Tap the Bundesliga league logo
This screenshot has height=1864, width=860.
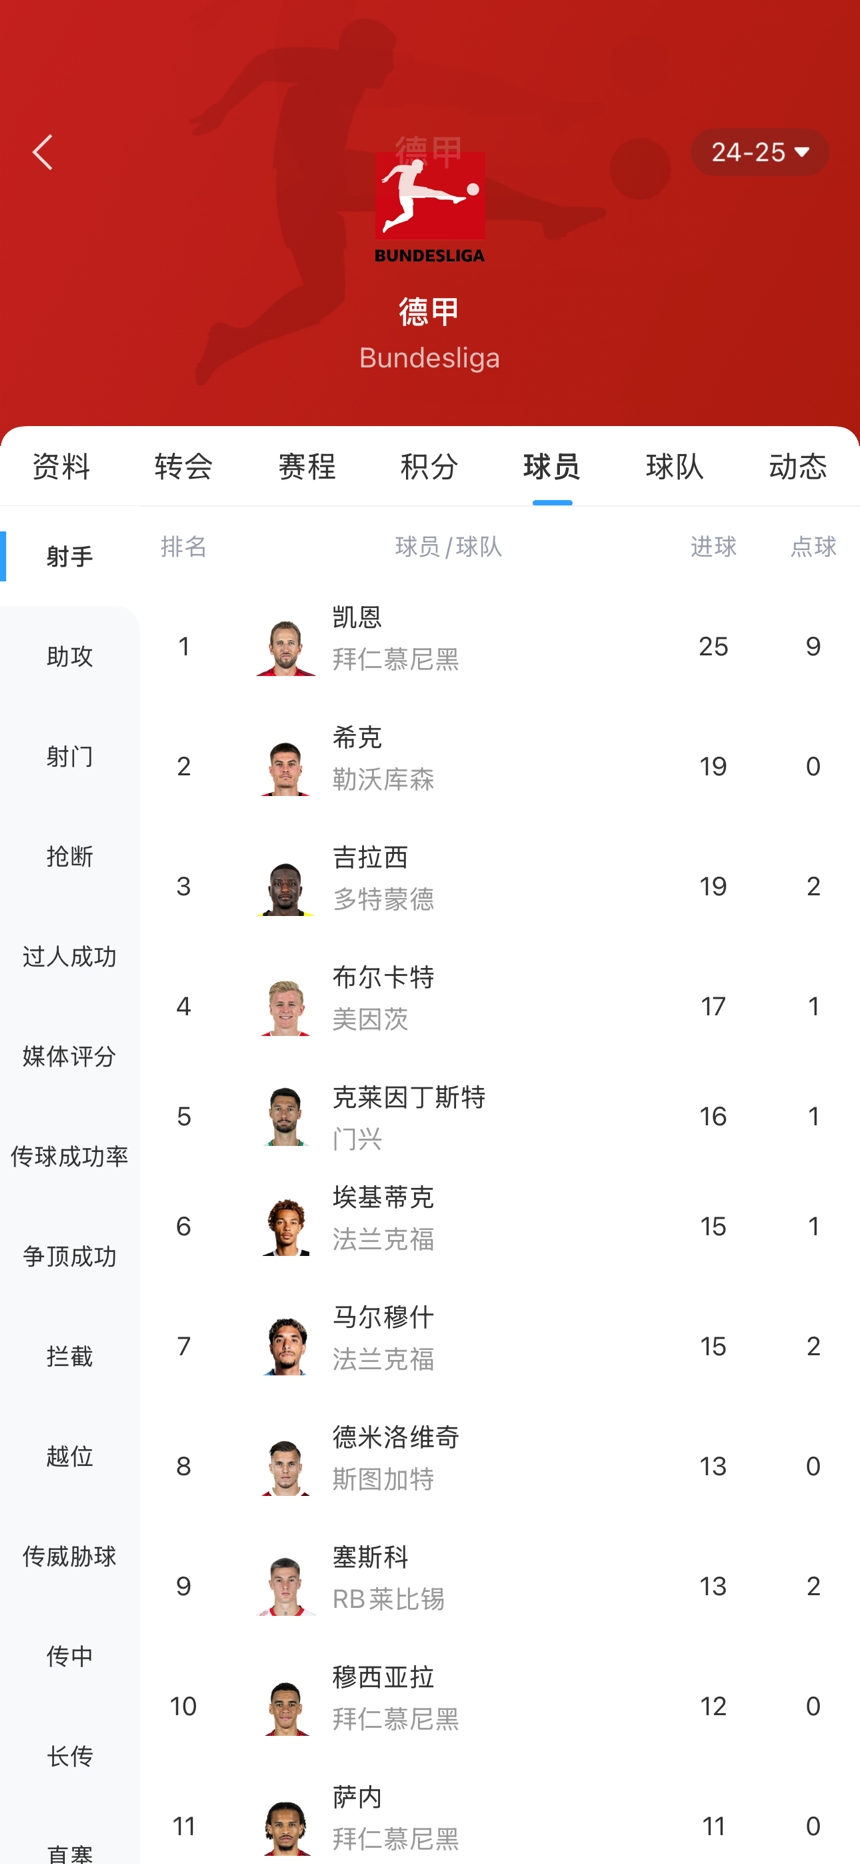pyautogui.click(x=430, y=207)
